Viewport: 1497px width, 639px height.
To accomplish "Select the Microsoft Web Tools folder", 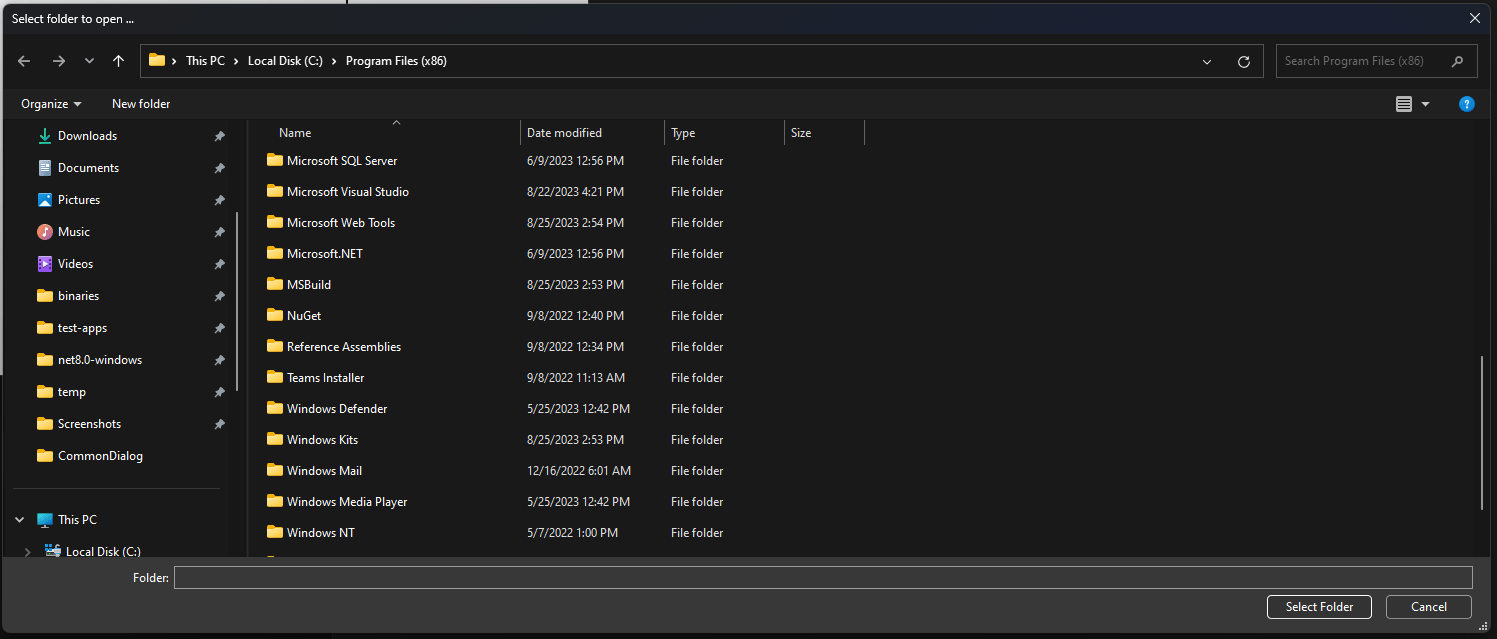I will [x=341, y=223].
